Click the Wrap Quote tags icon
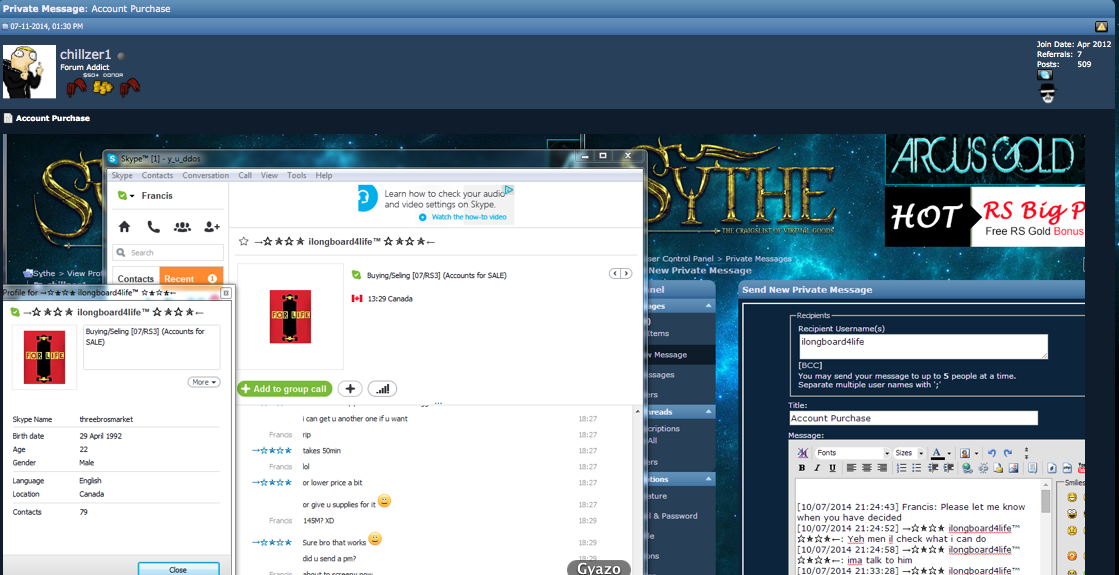The image size is (1119, 575). (x=1033, y=468)
